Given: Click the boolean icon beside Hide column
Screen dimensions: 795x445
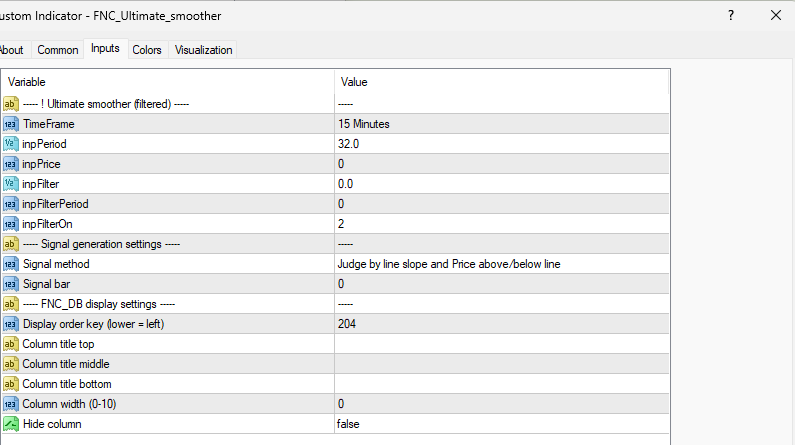Looking at the screenshot, I should pos(11,424).
